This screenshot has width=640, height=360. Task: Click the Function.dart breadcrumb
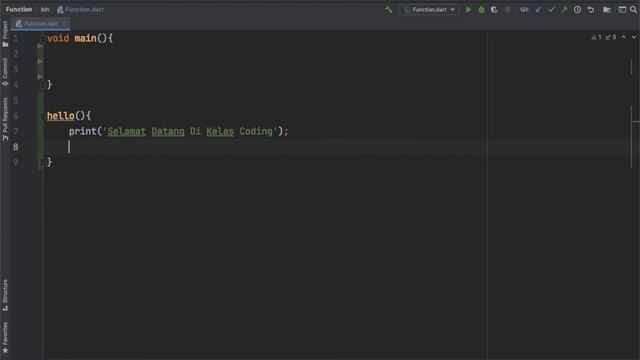tap(81, 9)
